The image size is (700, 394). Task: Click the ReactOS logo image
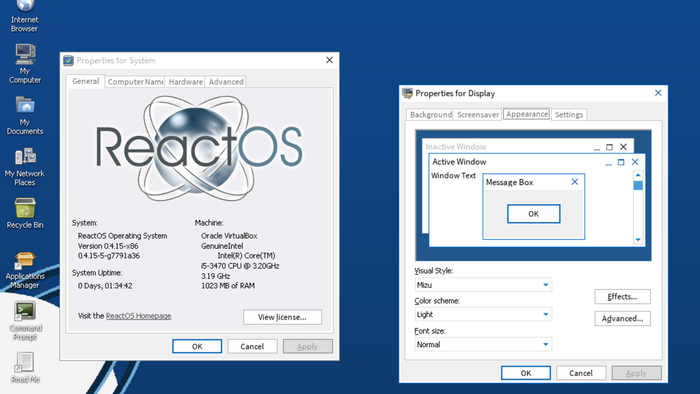[199, 149]
